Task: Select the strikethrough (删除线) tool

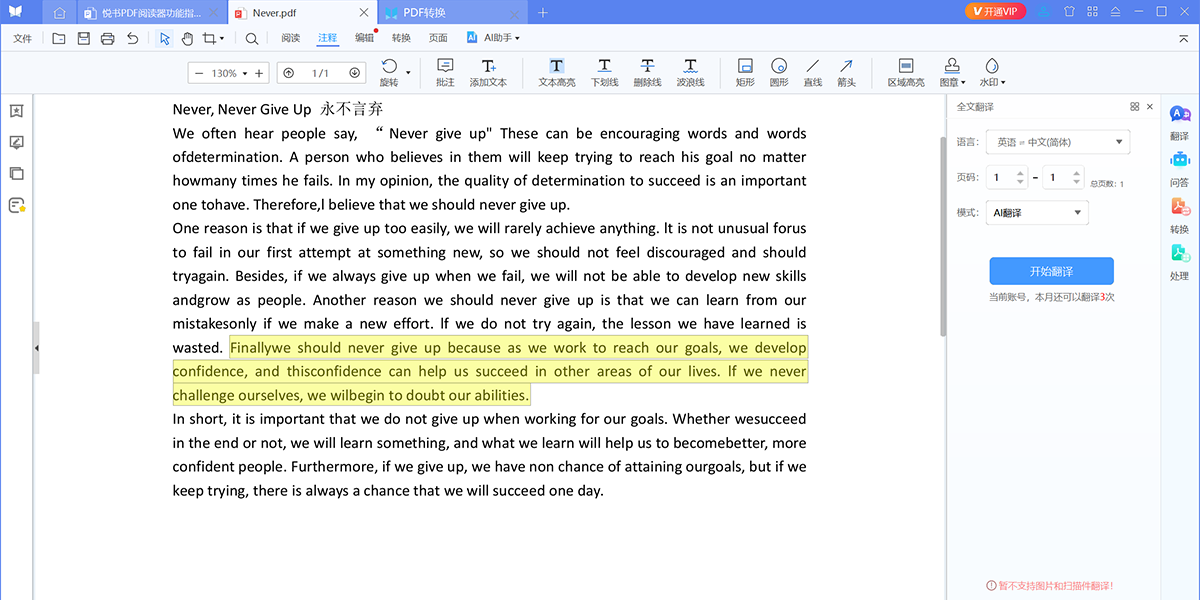Action: 647,70
